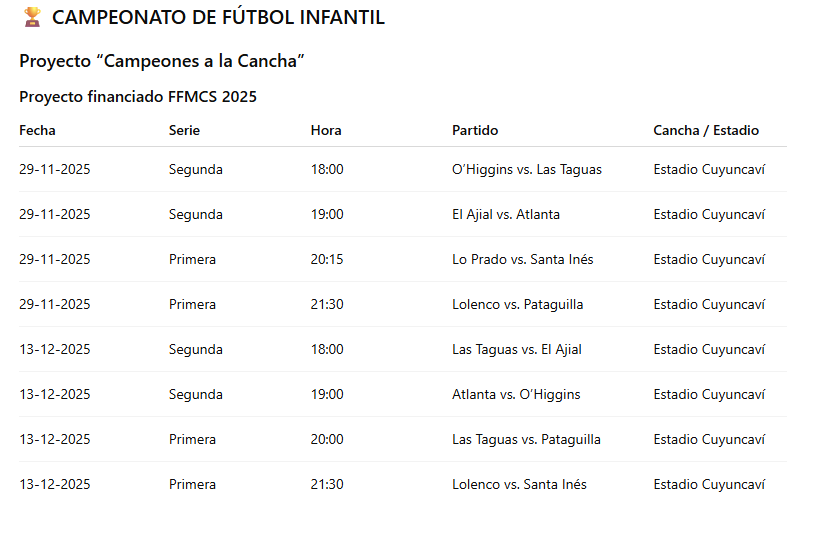Click "Proyecto financiado FFMCS 2025" subtitle
The height and width of the screenshot is (546, 822).
[138, 97]
